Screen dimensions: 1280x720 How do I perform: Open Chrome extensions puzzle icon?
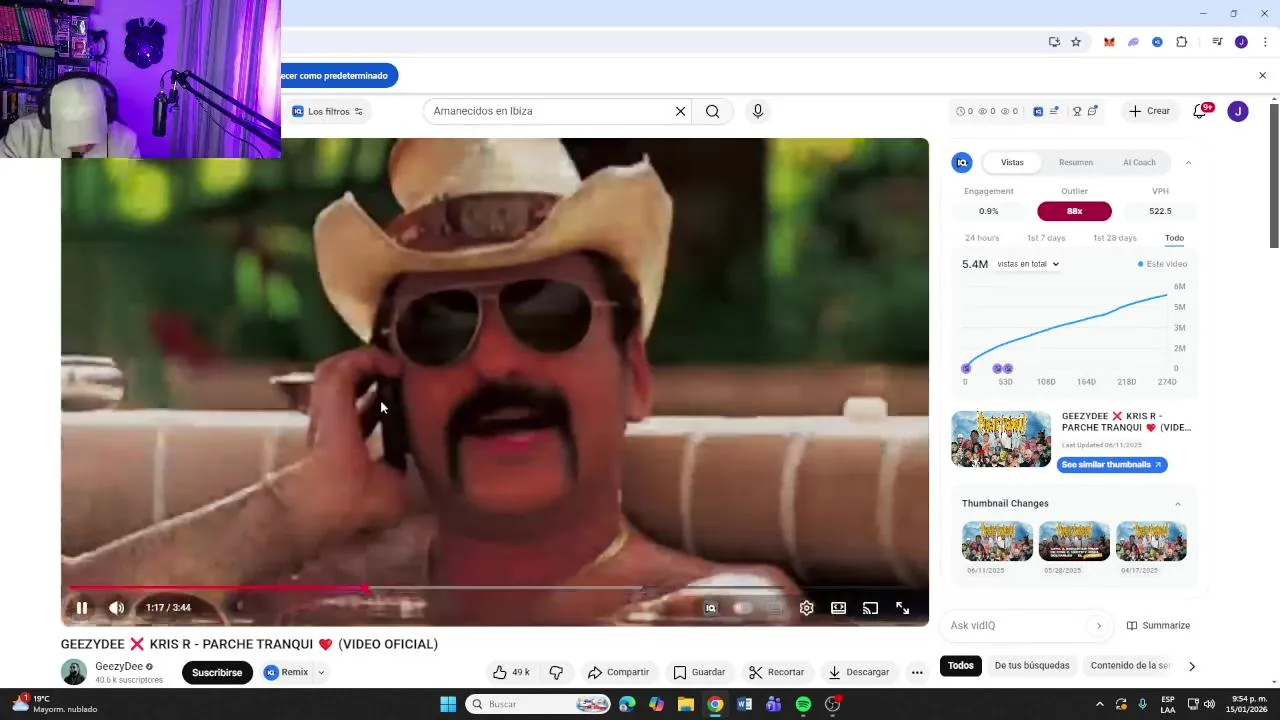pyautogui.click(x=1181, y=42)
